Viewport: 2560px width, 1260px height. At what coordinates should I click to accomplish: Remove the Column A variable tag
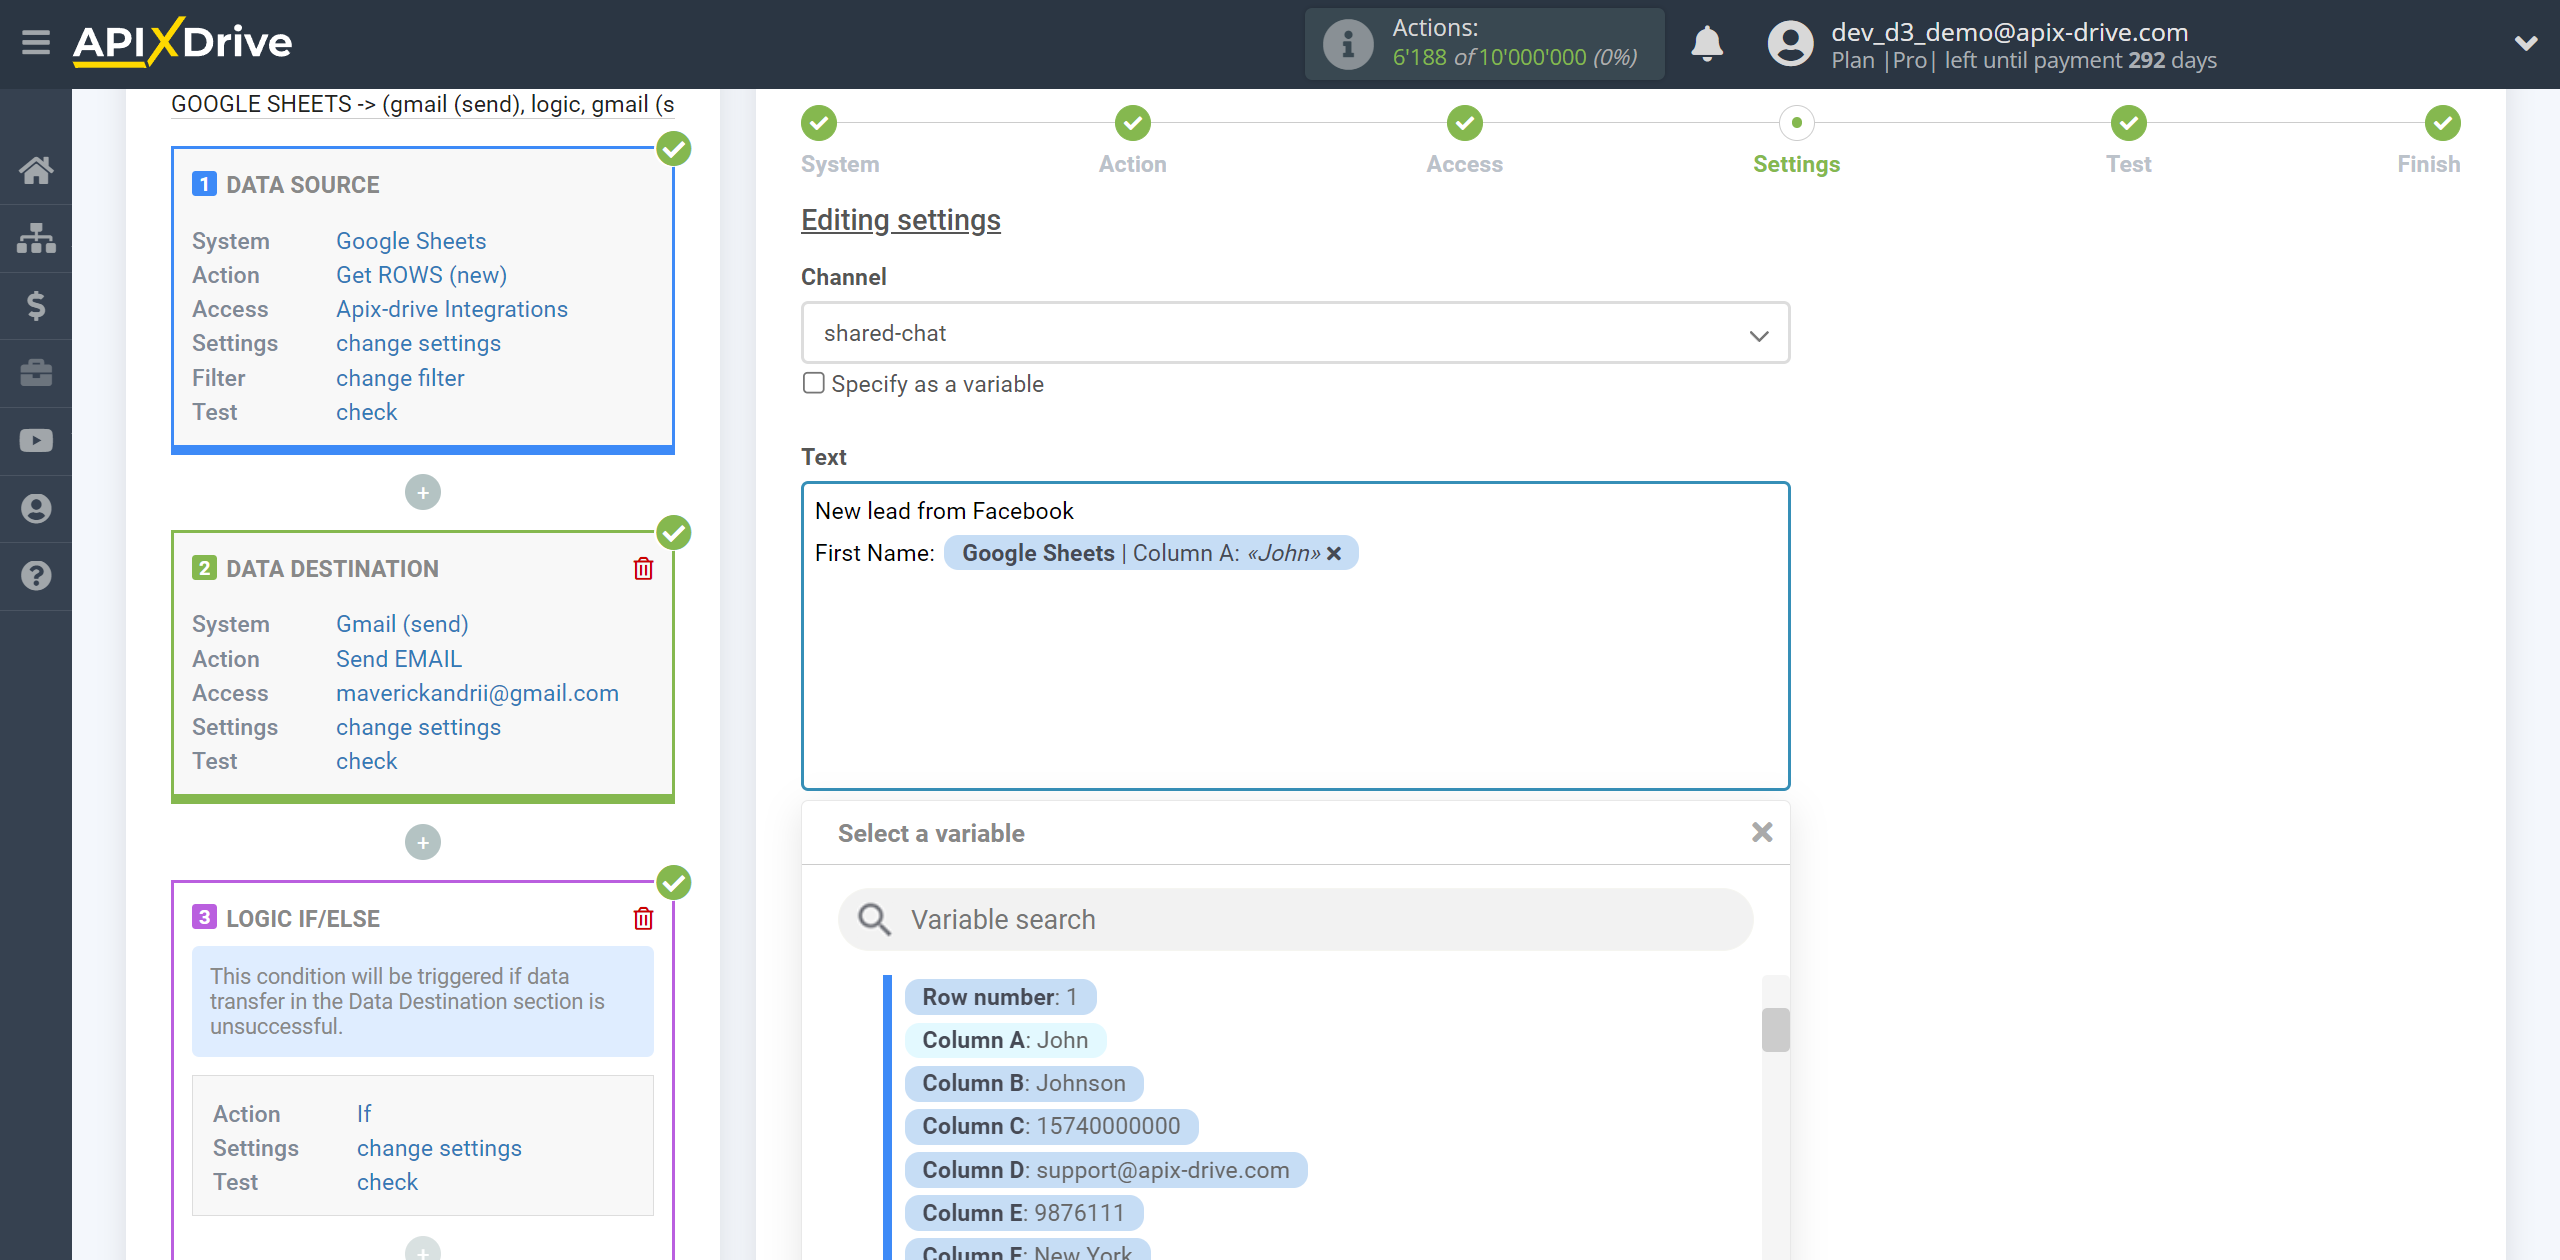pos(1334,553)
